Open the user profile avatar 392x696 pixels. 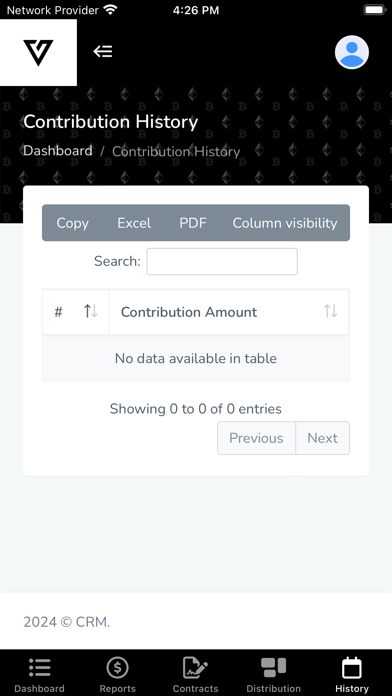(352, 52)
